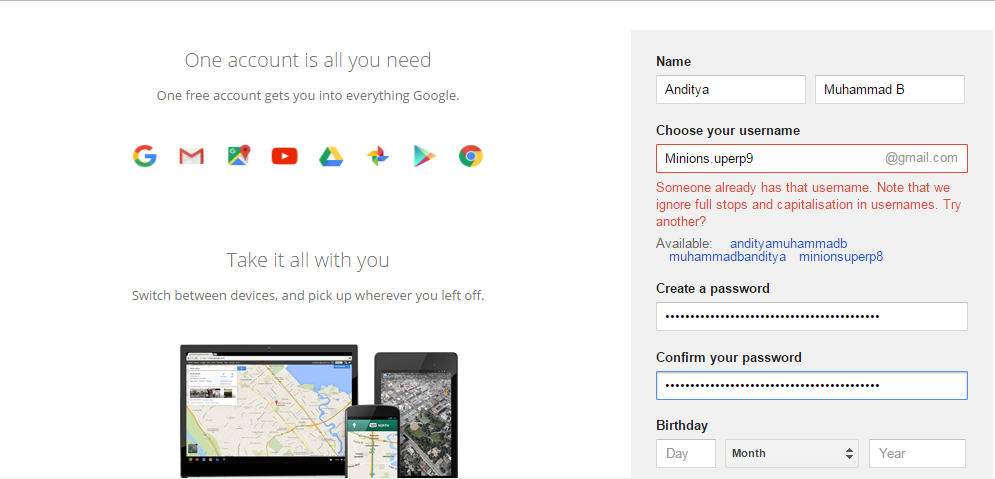
Task: Click the 'Create a password' label
Action: (x=713, y=289)
